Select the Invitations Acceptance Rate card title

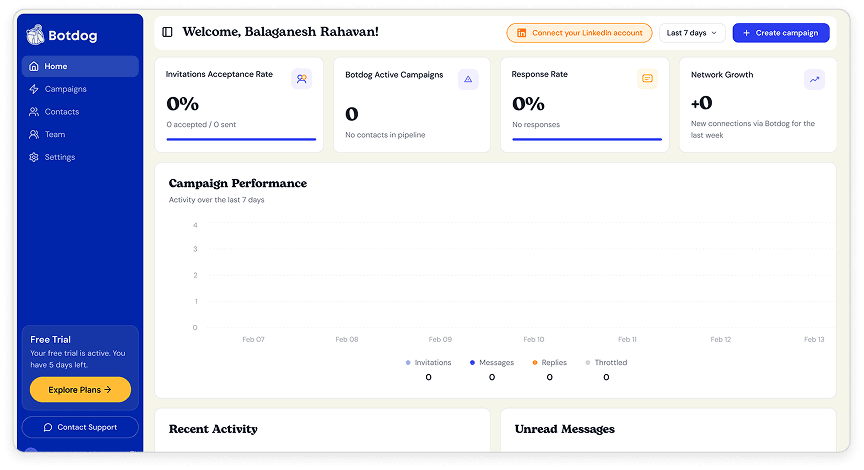click(219, 74)
